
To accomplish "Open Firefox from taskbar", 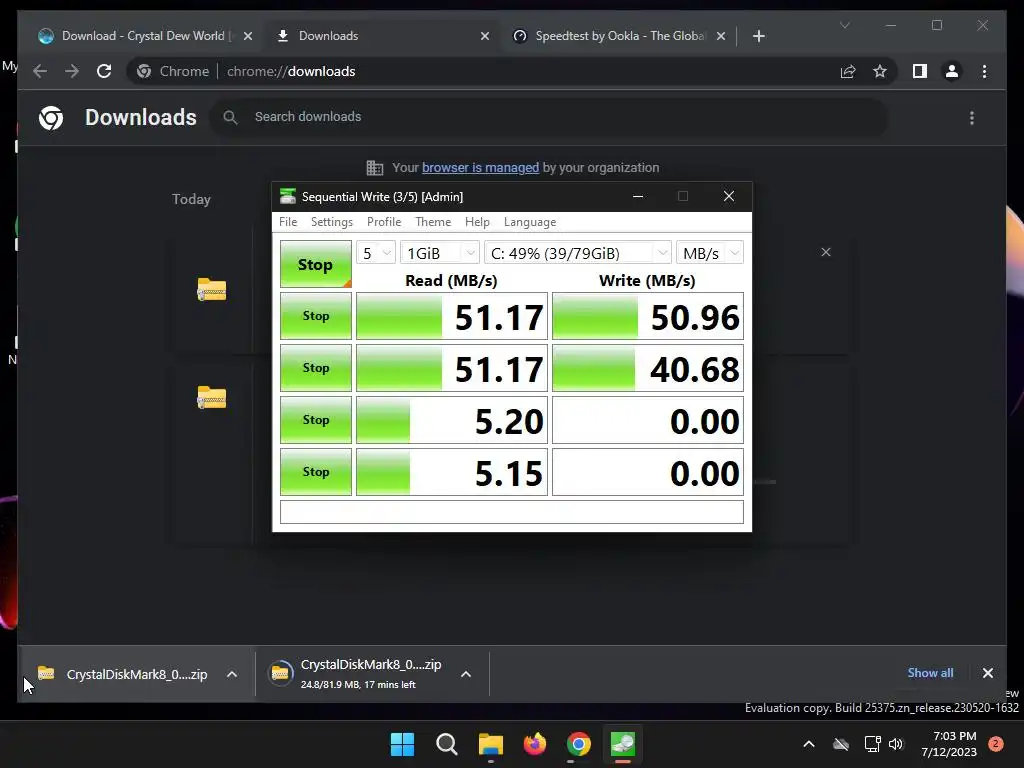I will [x=535, y=744].
